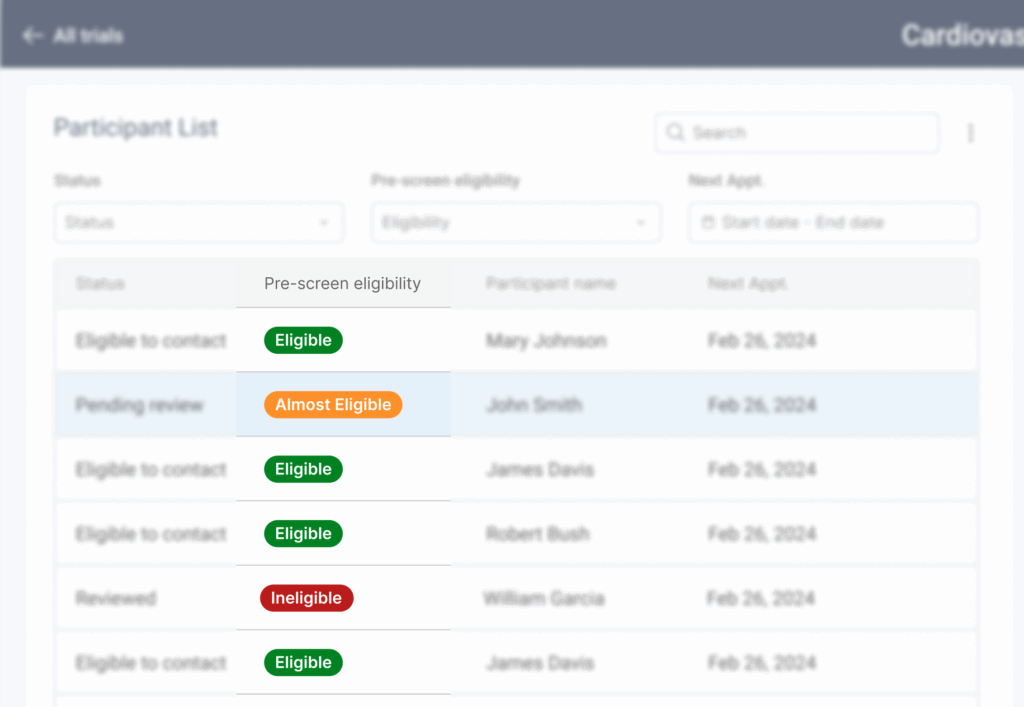Open the three-dot more options menu

[x=970, y=133]
